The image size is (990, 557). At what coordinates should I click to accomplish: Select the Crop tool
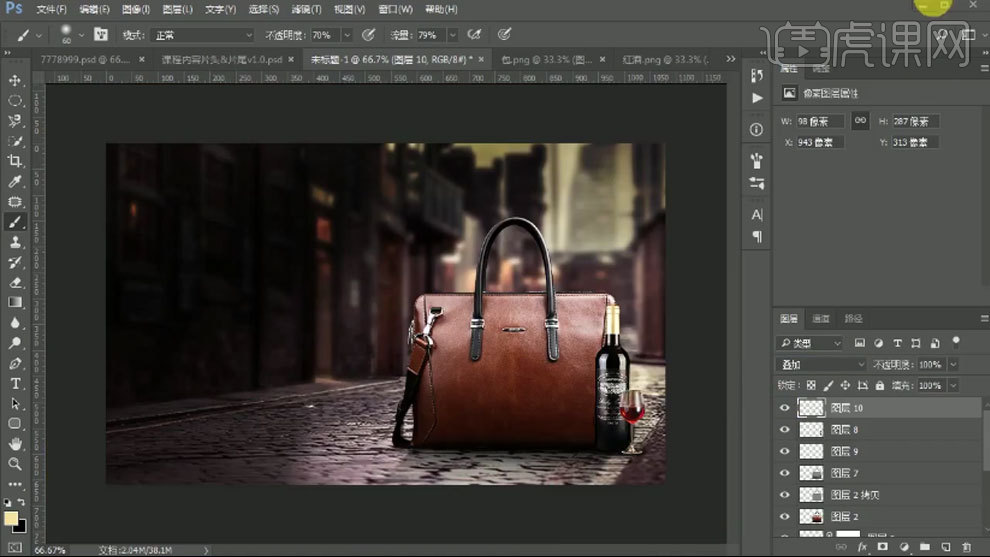click(15, 161)
